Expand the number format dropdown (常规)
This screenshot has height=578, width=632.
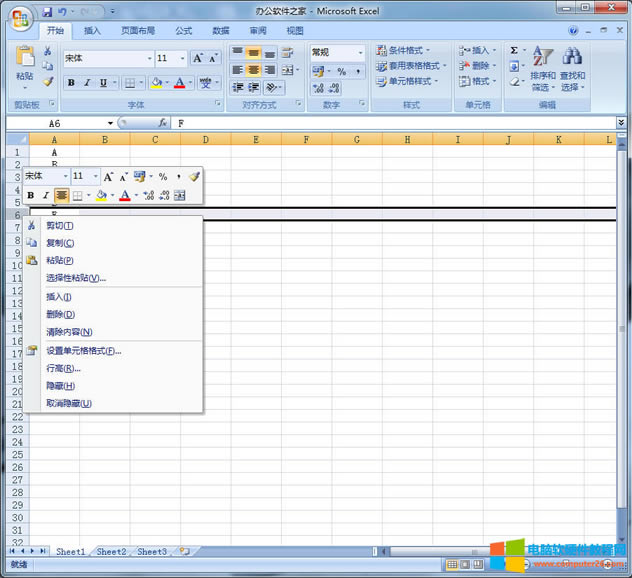[x=361, y=52]
